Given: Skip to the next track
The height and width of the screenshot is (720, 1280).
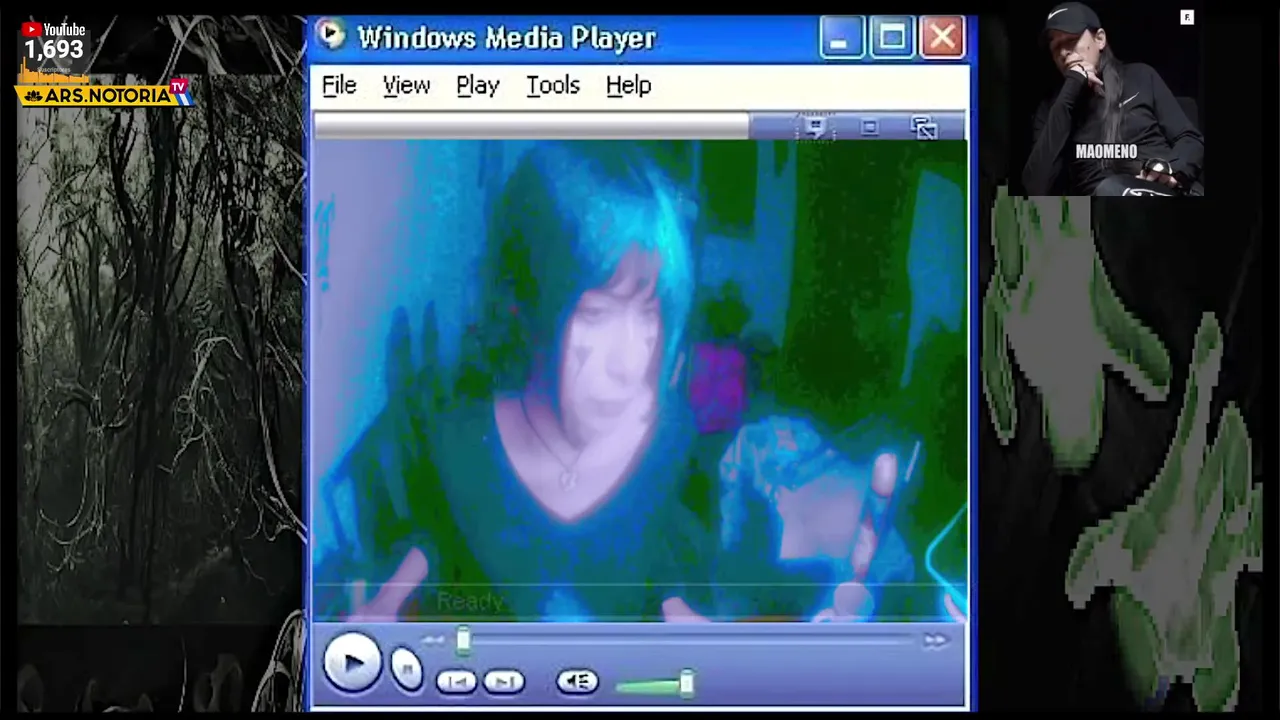Looking at the screenshot, I should (503, 682).
